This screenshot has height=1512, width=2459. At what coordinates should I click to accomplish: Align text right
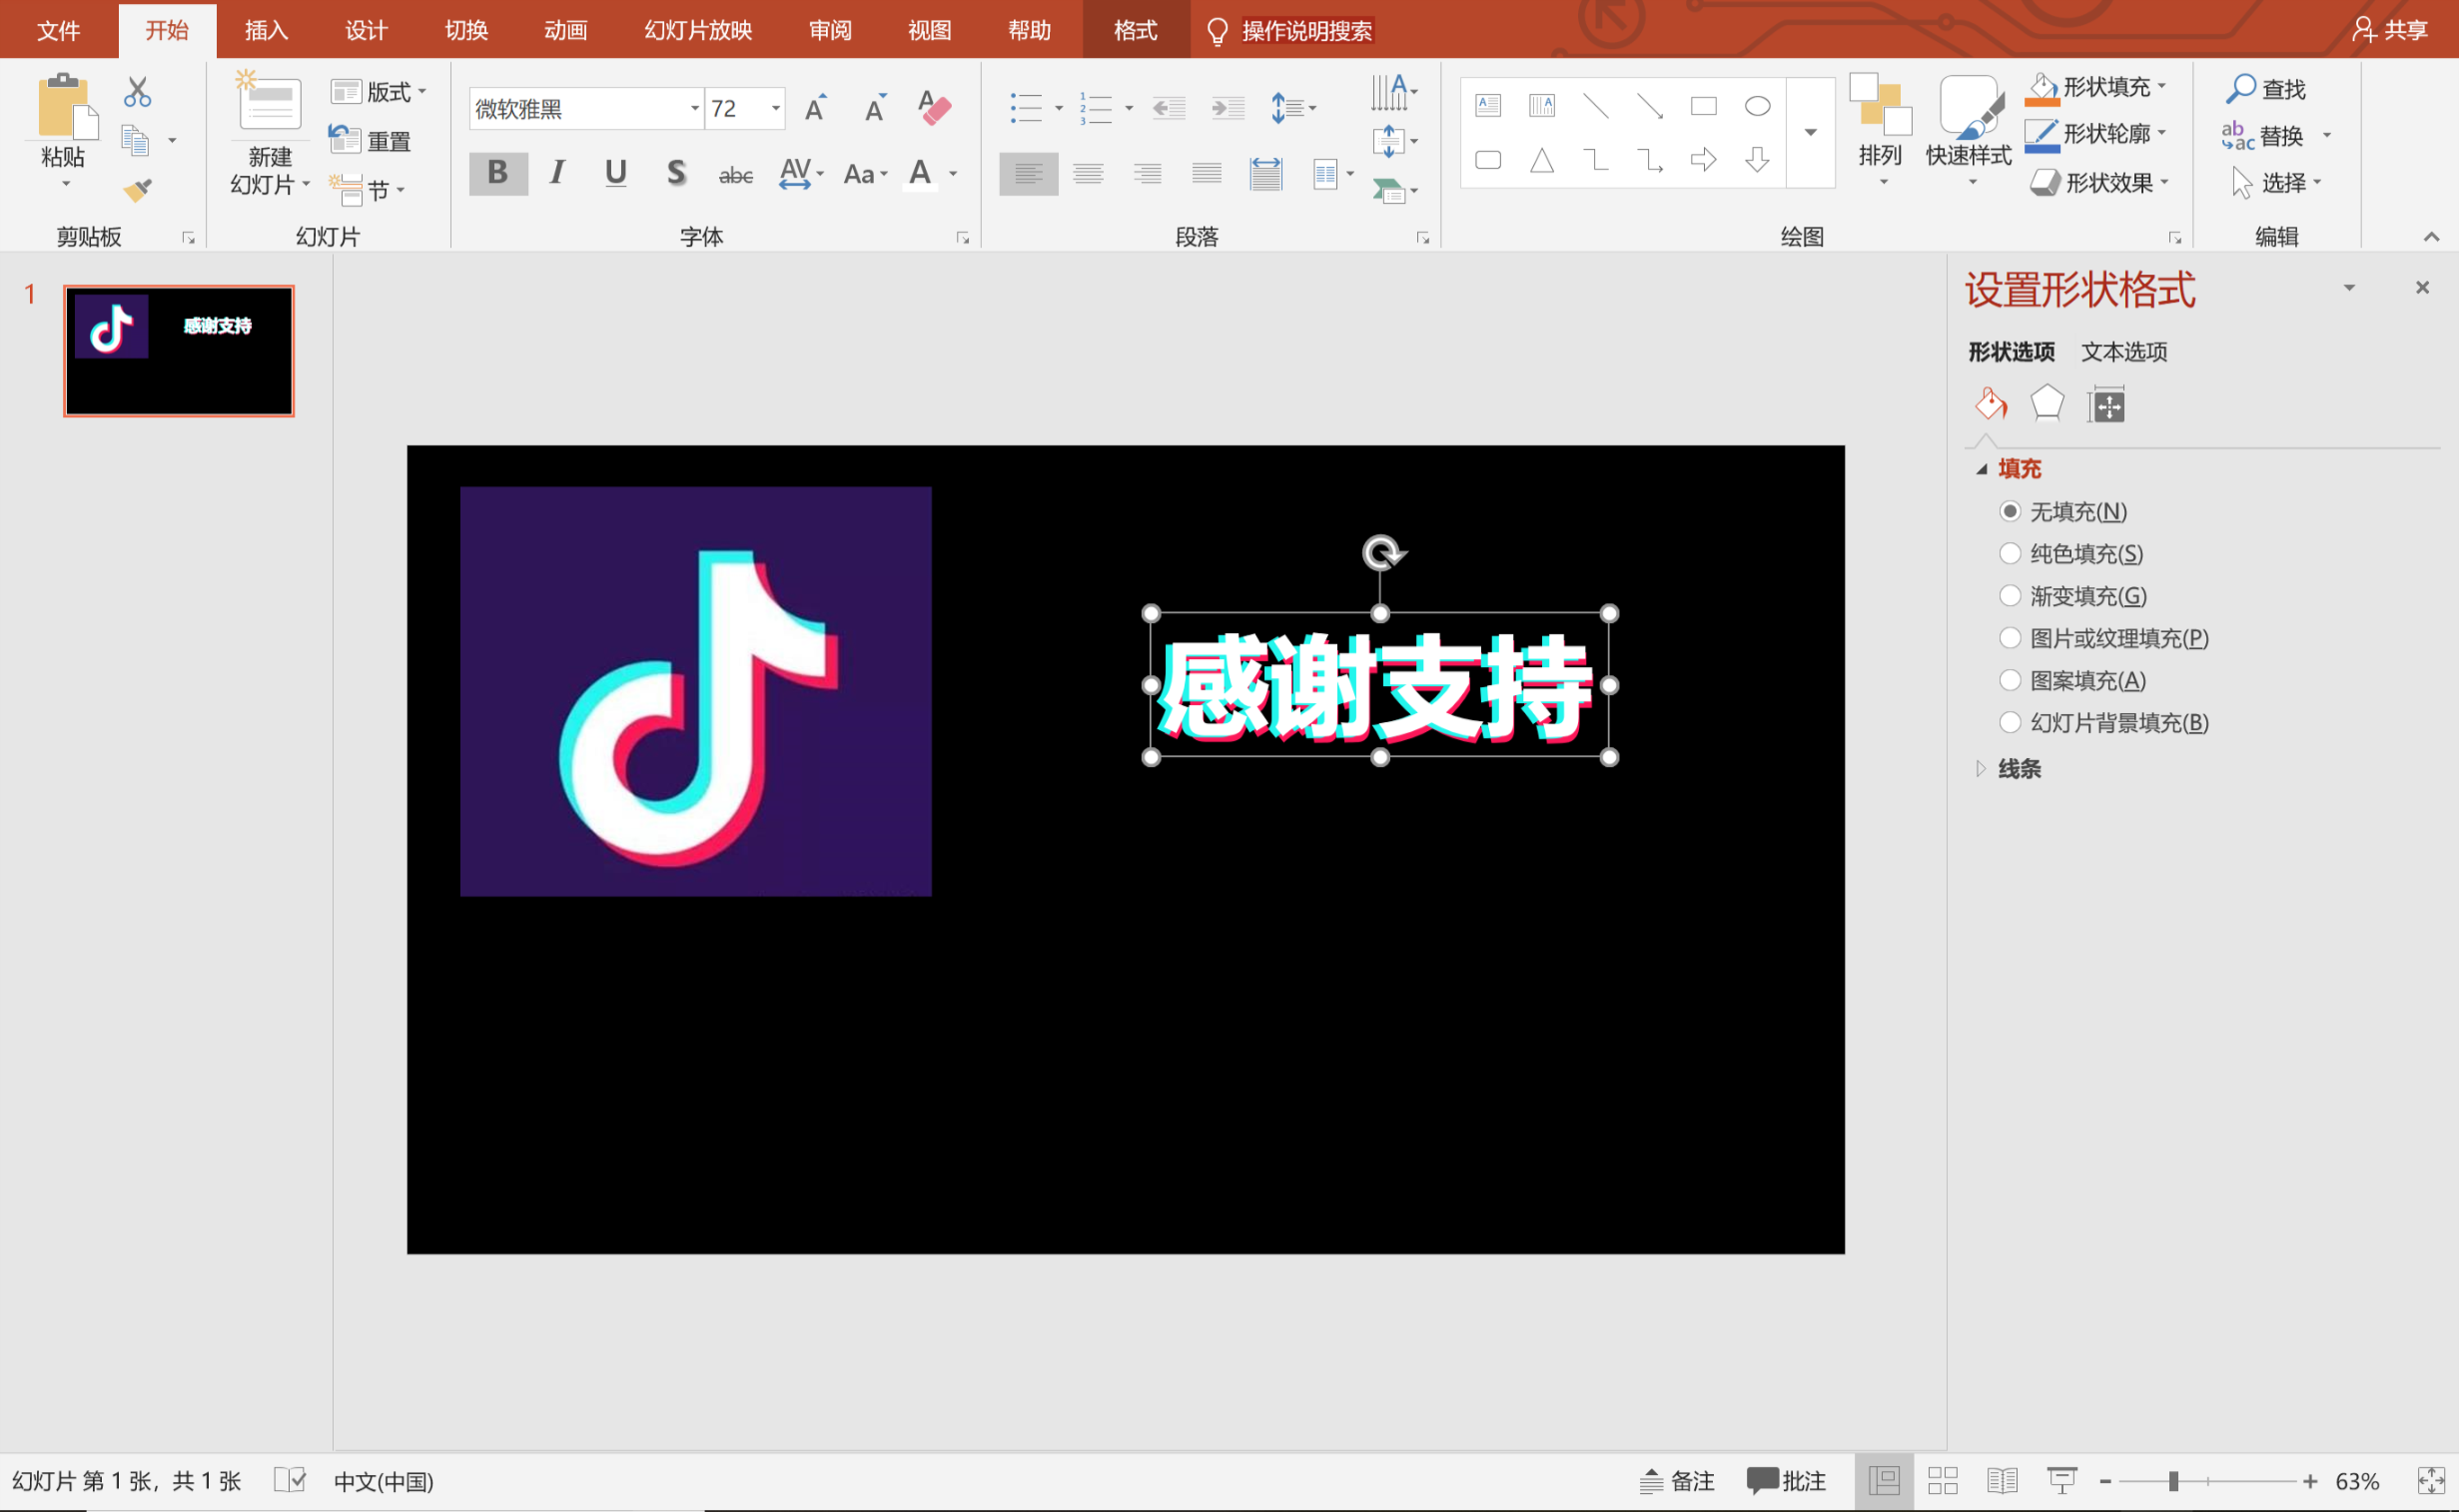[1148, 174]
